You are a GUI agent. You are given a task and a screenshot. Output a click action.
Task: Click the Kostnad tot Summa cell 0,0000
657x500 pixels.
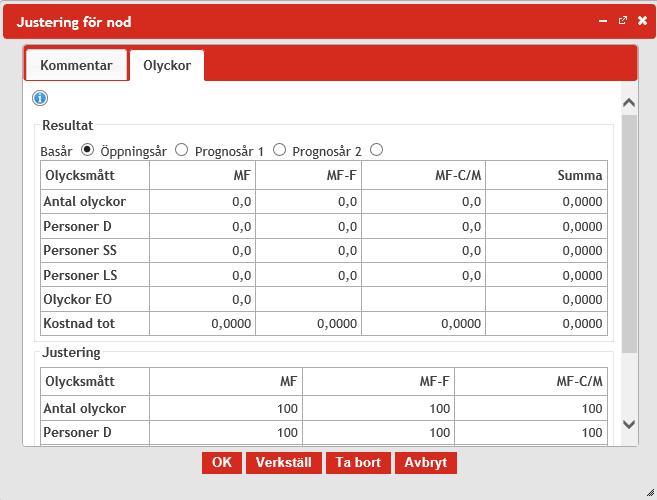click(546, 324)
